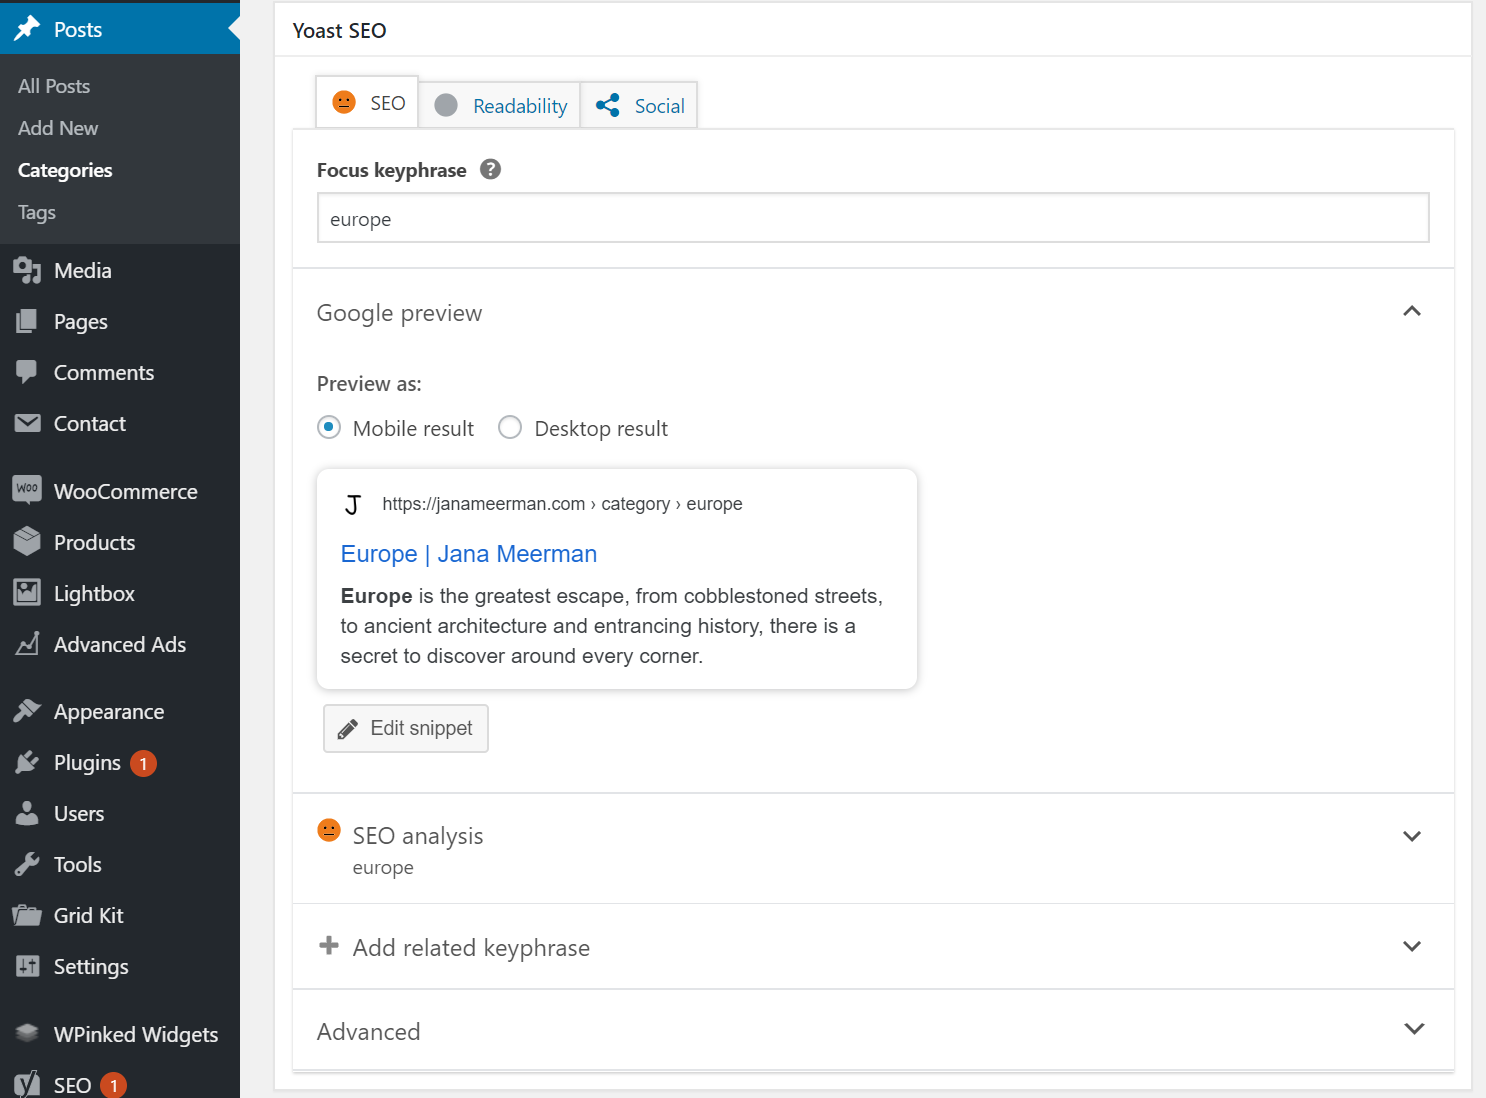Expand Add related keyphrase chevron
The width and height of the screenshot is (1486, 1098).
tap(1412, 946)
